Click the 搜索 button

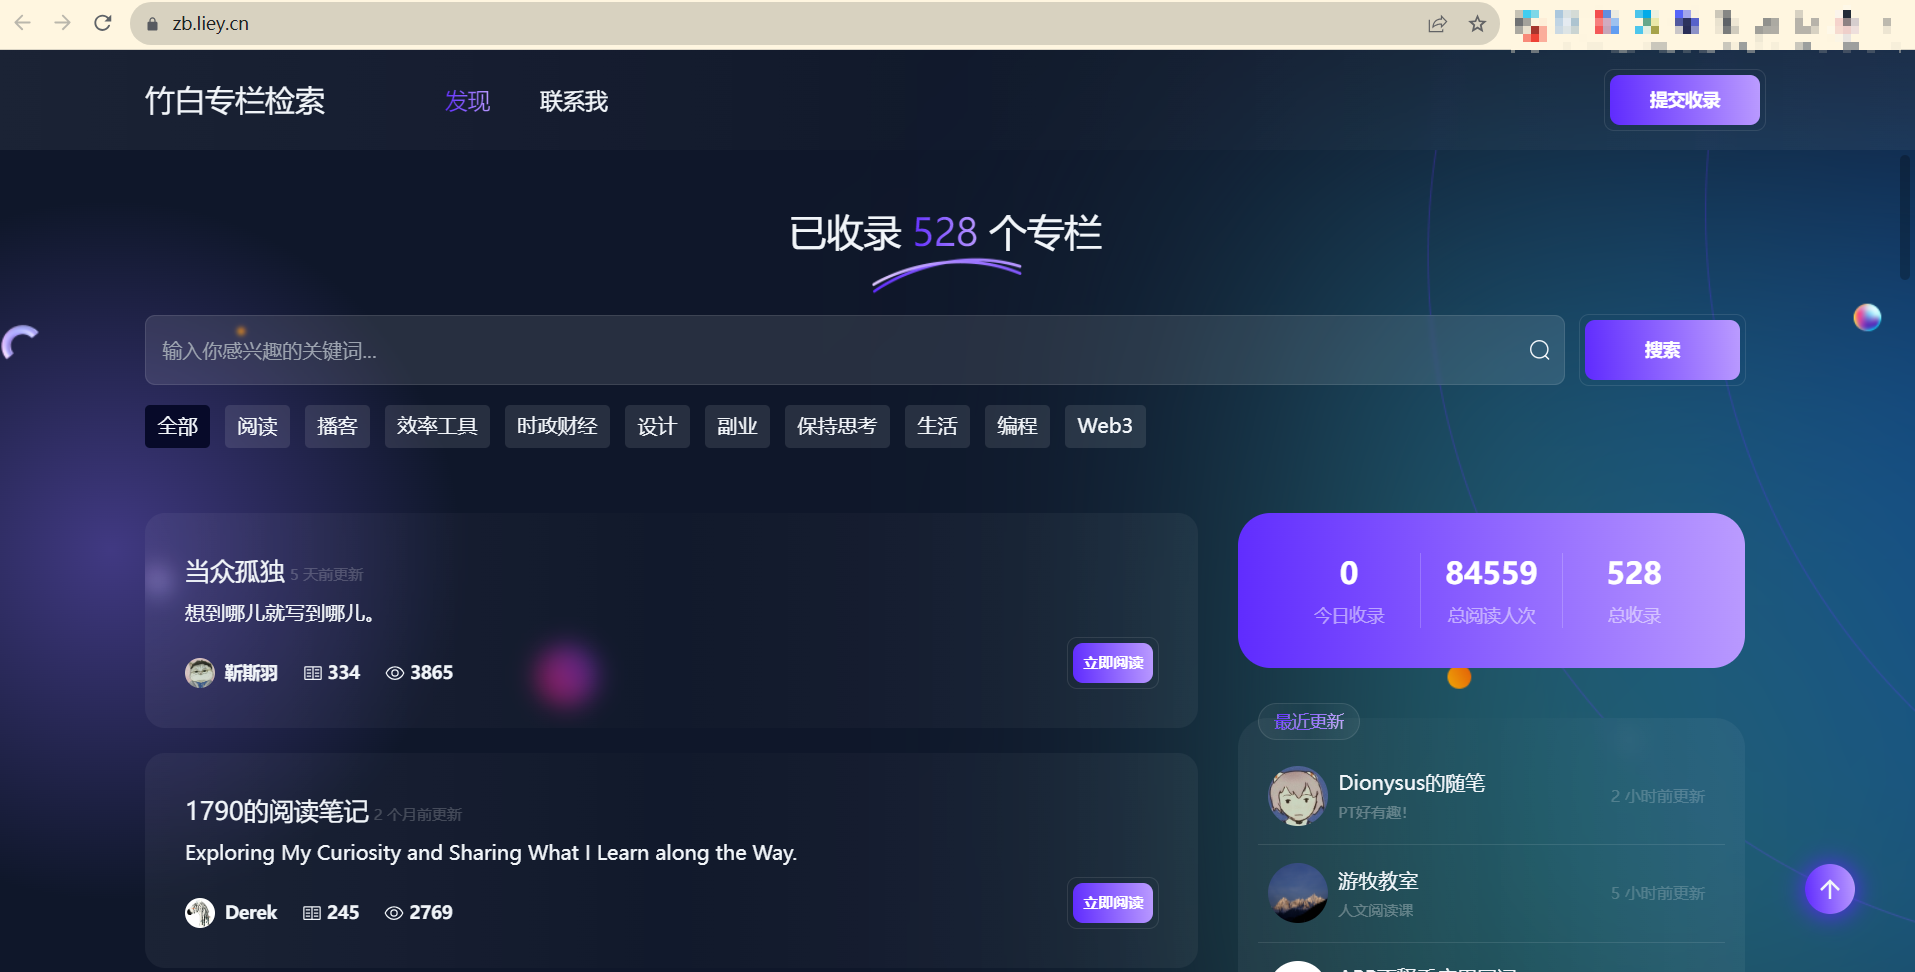click(1662, 350)
